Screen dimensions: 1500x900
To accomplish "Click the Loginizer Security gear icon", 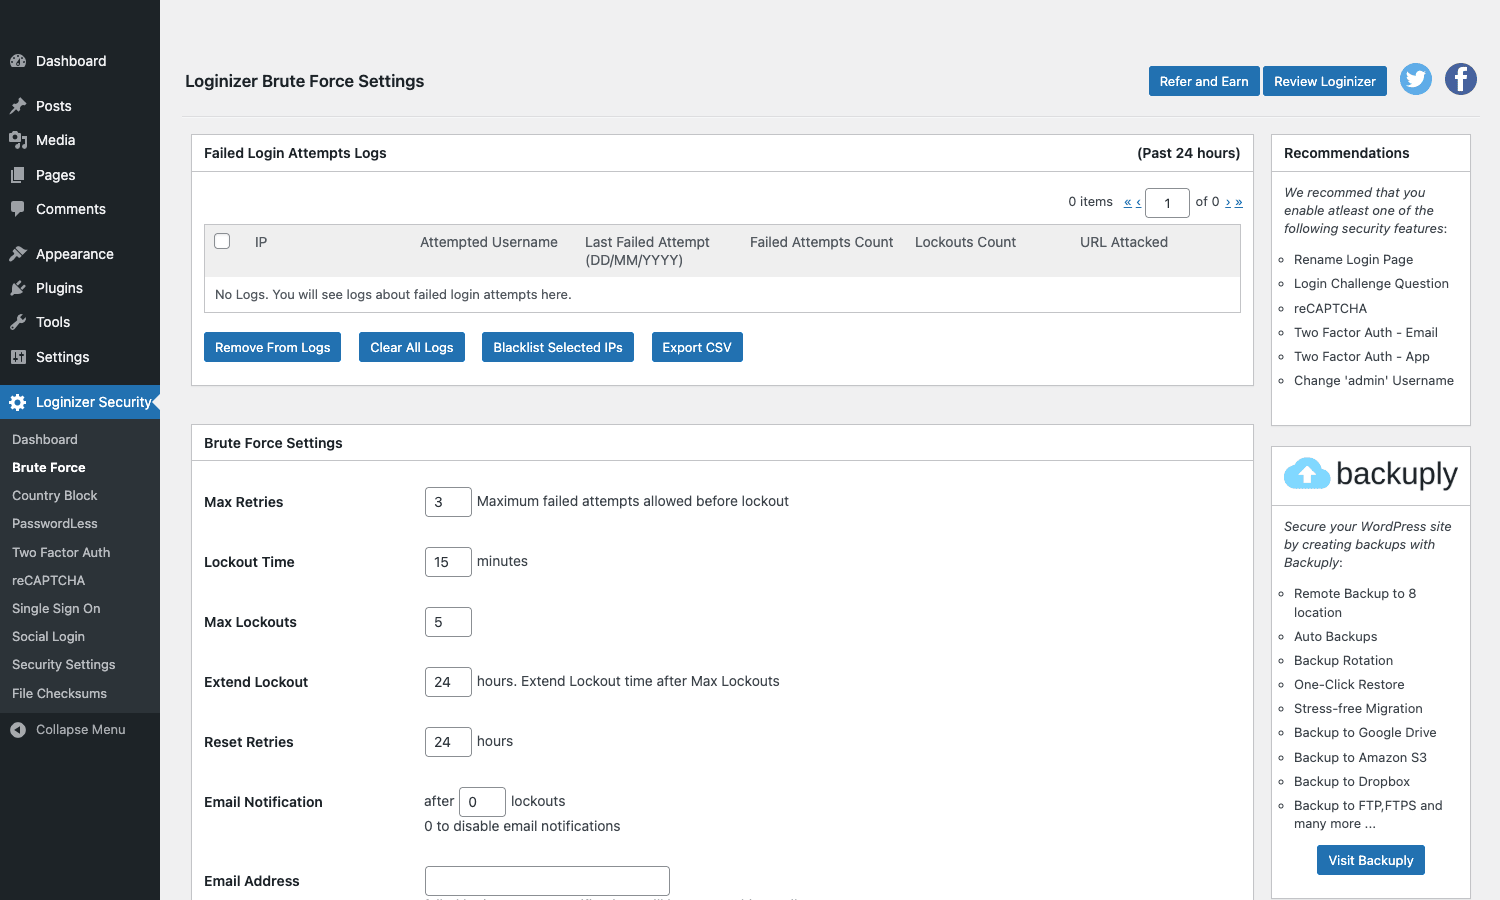I will tap(18, 402).
